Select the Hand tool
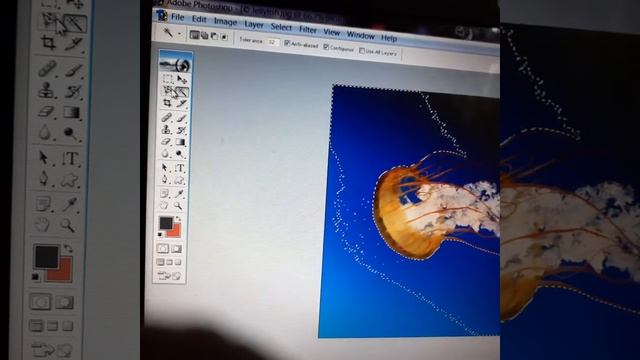640x360 pixels. coord(163,204)
